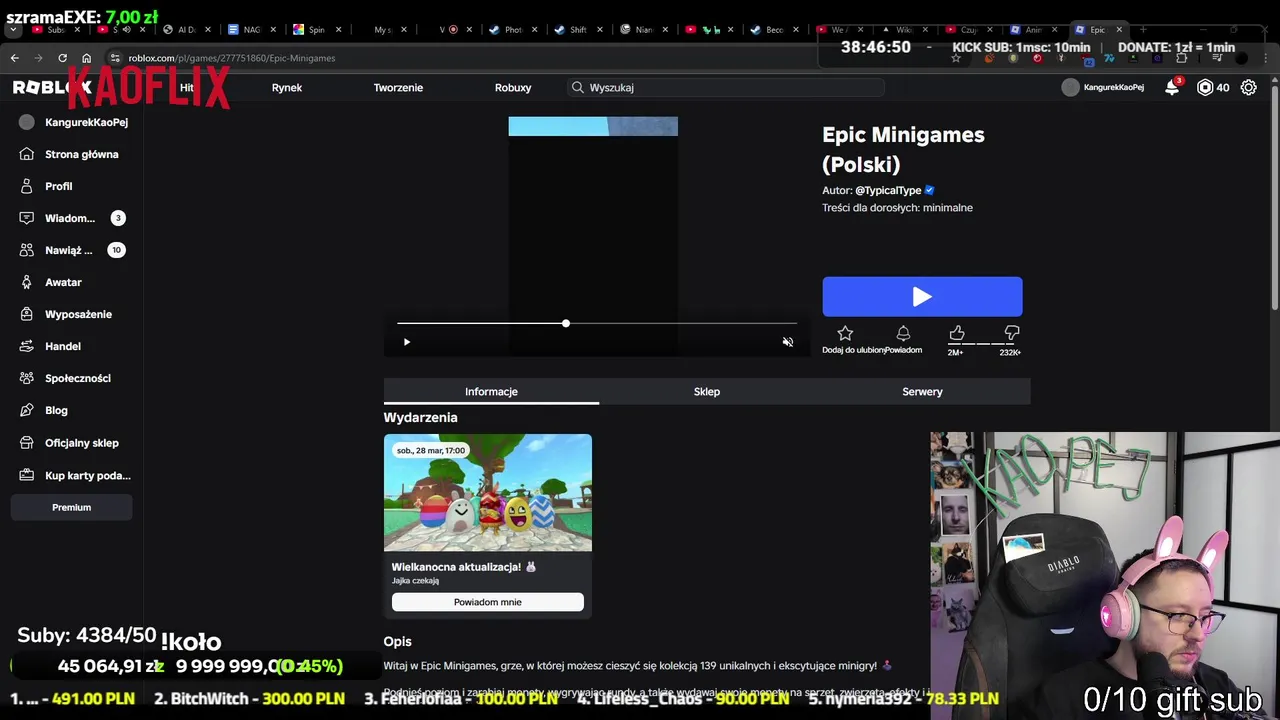
Task: Click the Wydarzenia section heading
Action: point(420,417)
